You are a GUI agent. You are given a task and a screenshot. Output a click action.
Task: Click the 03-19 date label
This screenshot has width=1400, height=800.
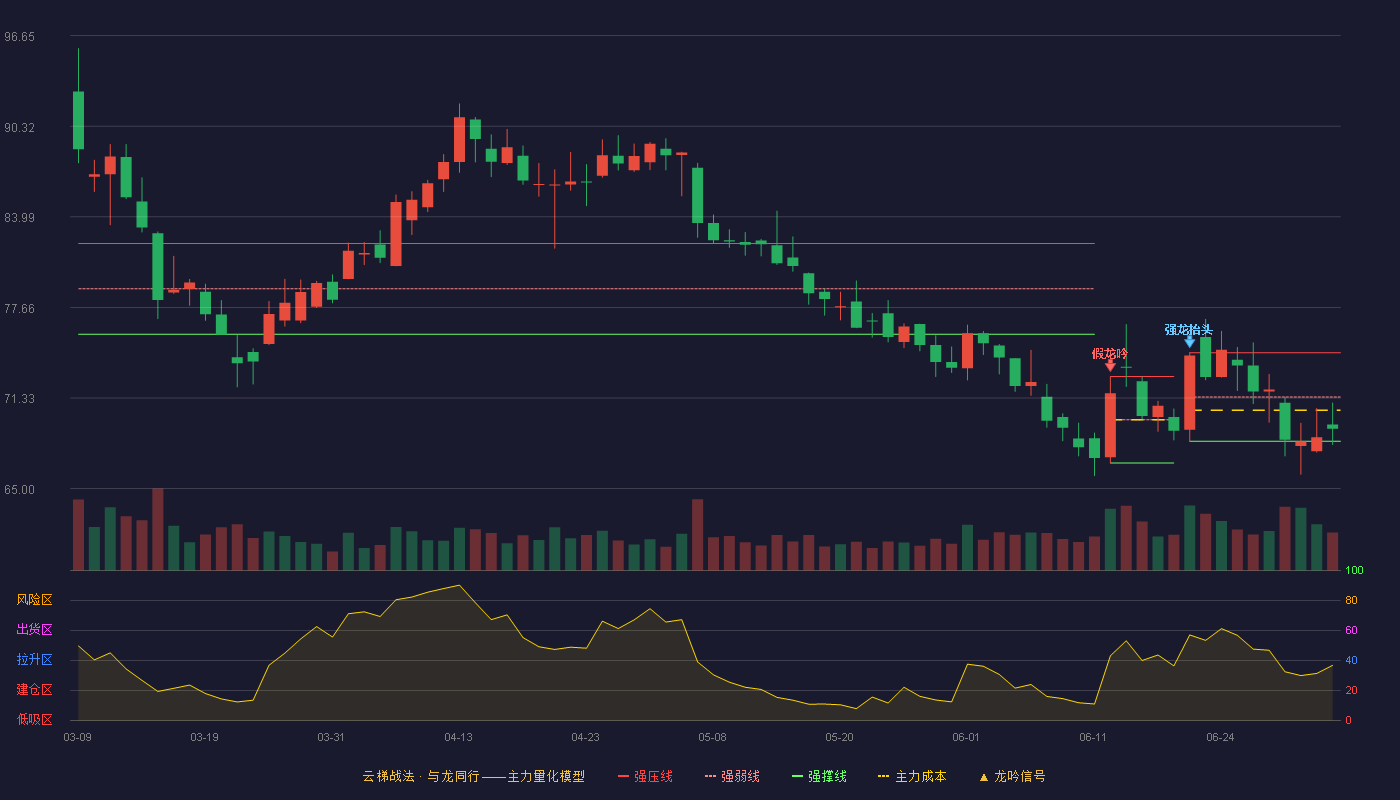pos(205,737)
